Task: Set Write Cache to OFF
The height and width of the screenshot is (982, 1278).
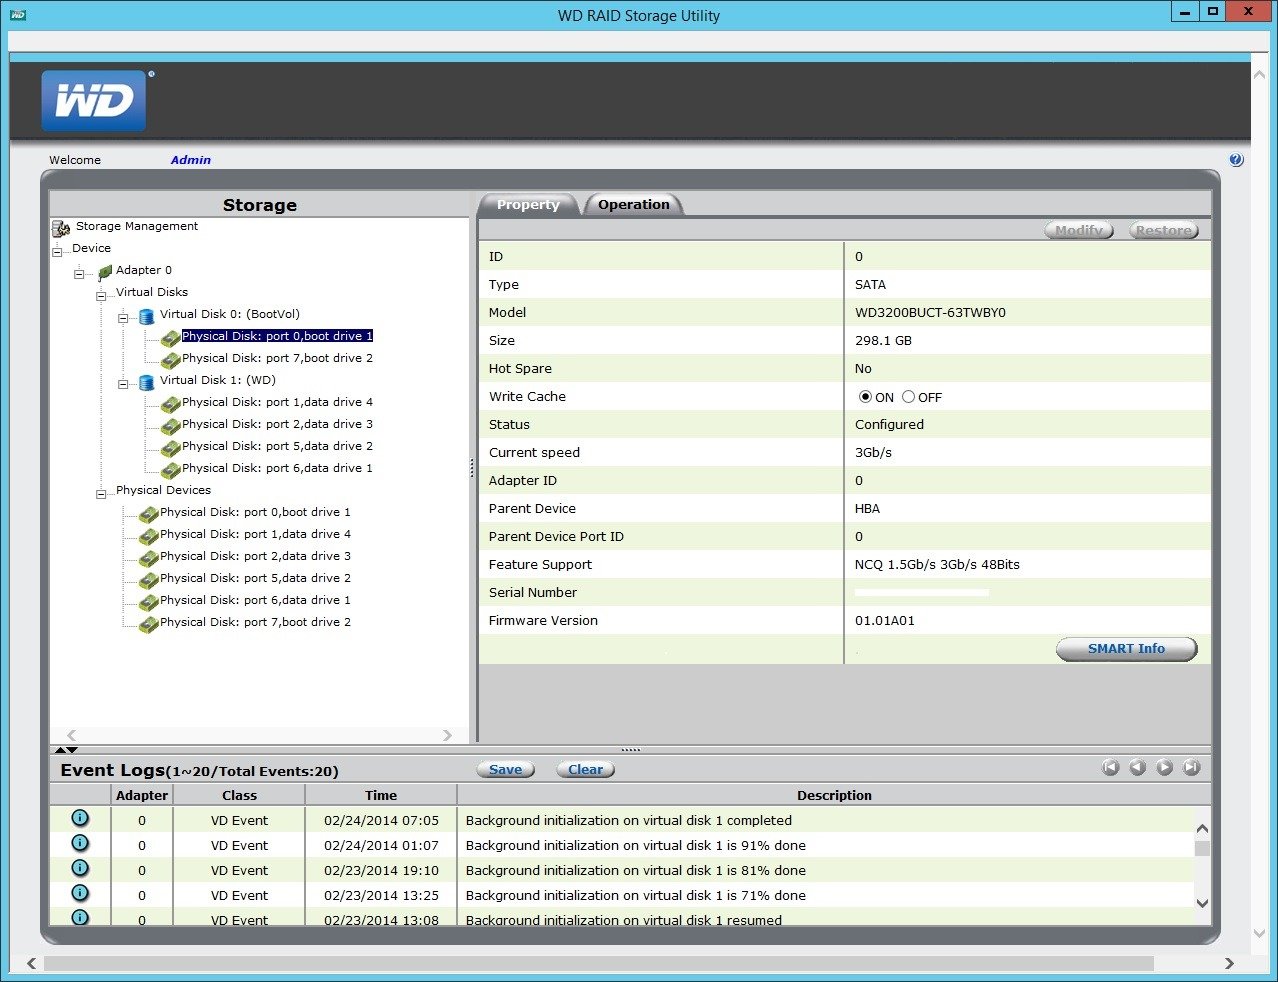Action: 908,397
